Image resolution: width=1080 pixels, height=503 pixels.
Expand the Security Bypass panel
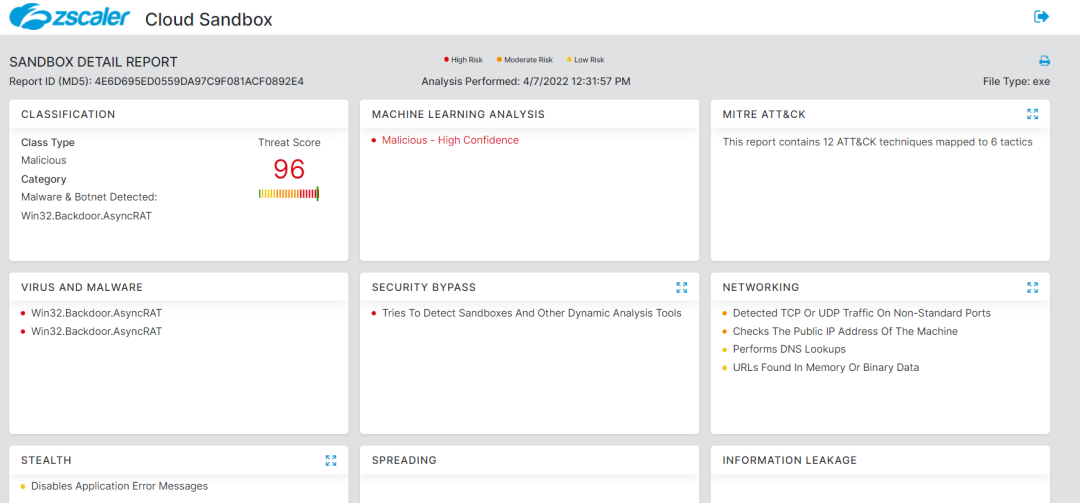681,287
